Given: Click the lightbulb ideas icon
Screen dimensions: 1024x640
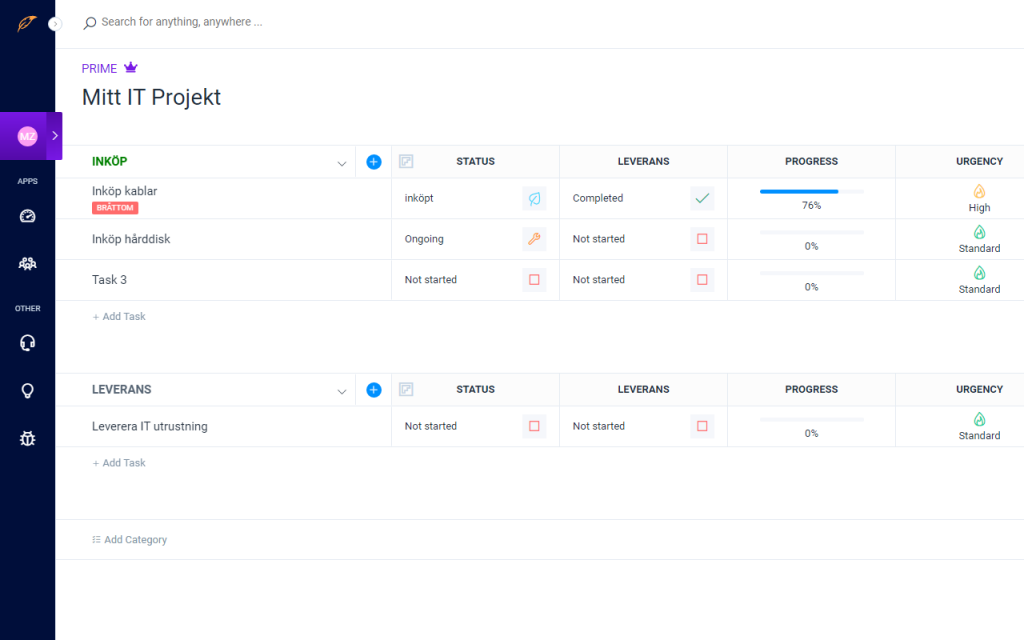Looking at the screenshot, I should click(x=27, y=390).
